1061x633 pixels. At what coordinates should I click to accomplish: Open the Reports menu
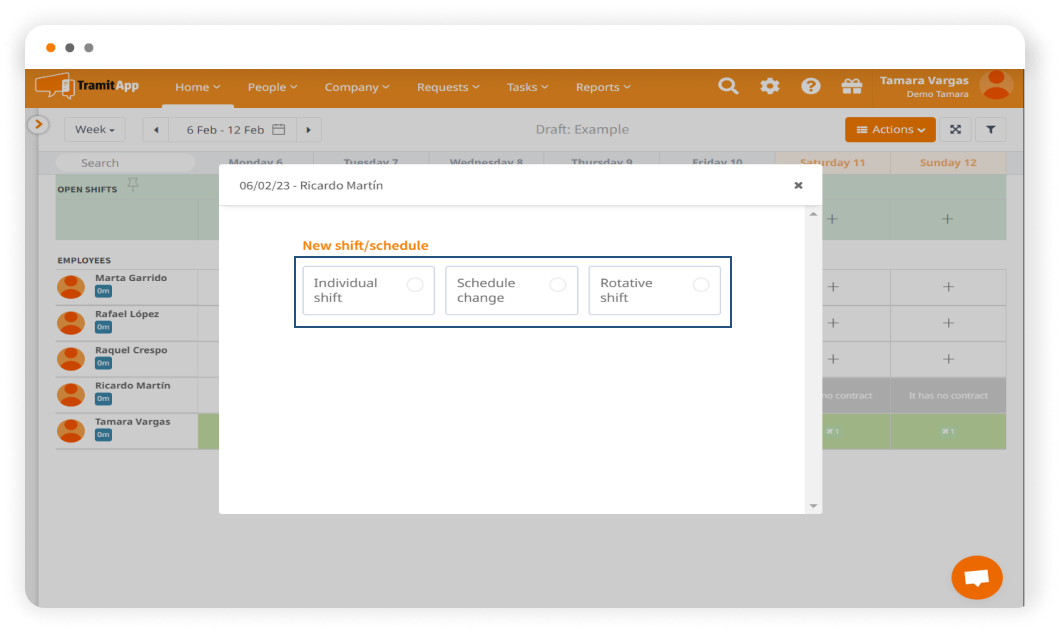602,87
